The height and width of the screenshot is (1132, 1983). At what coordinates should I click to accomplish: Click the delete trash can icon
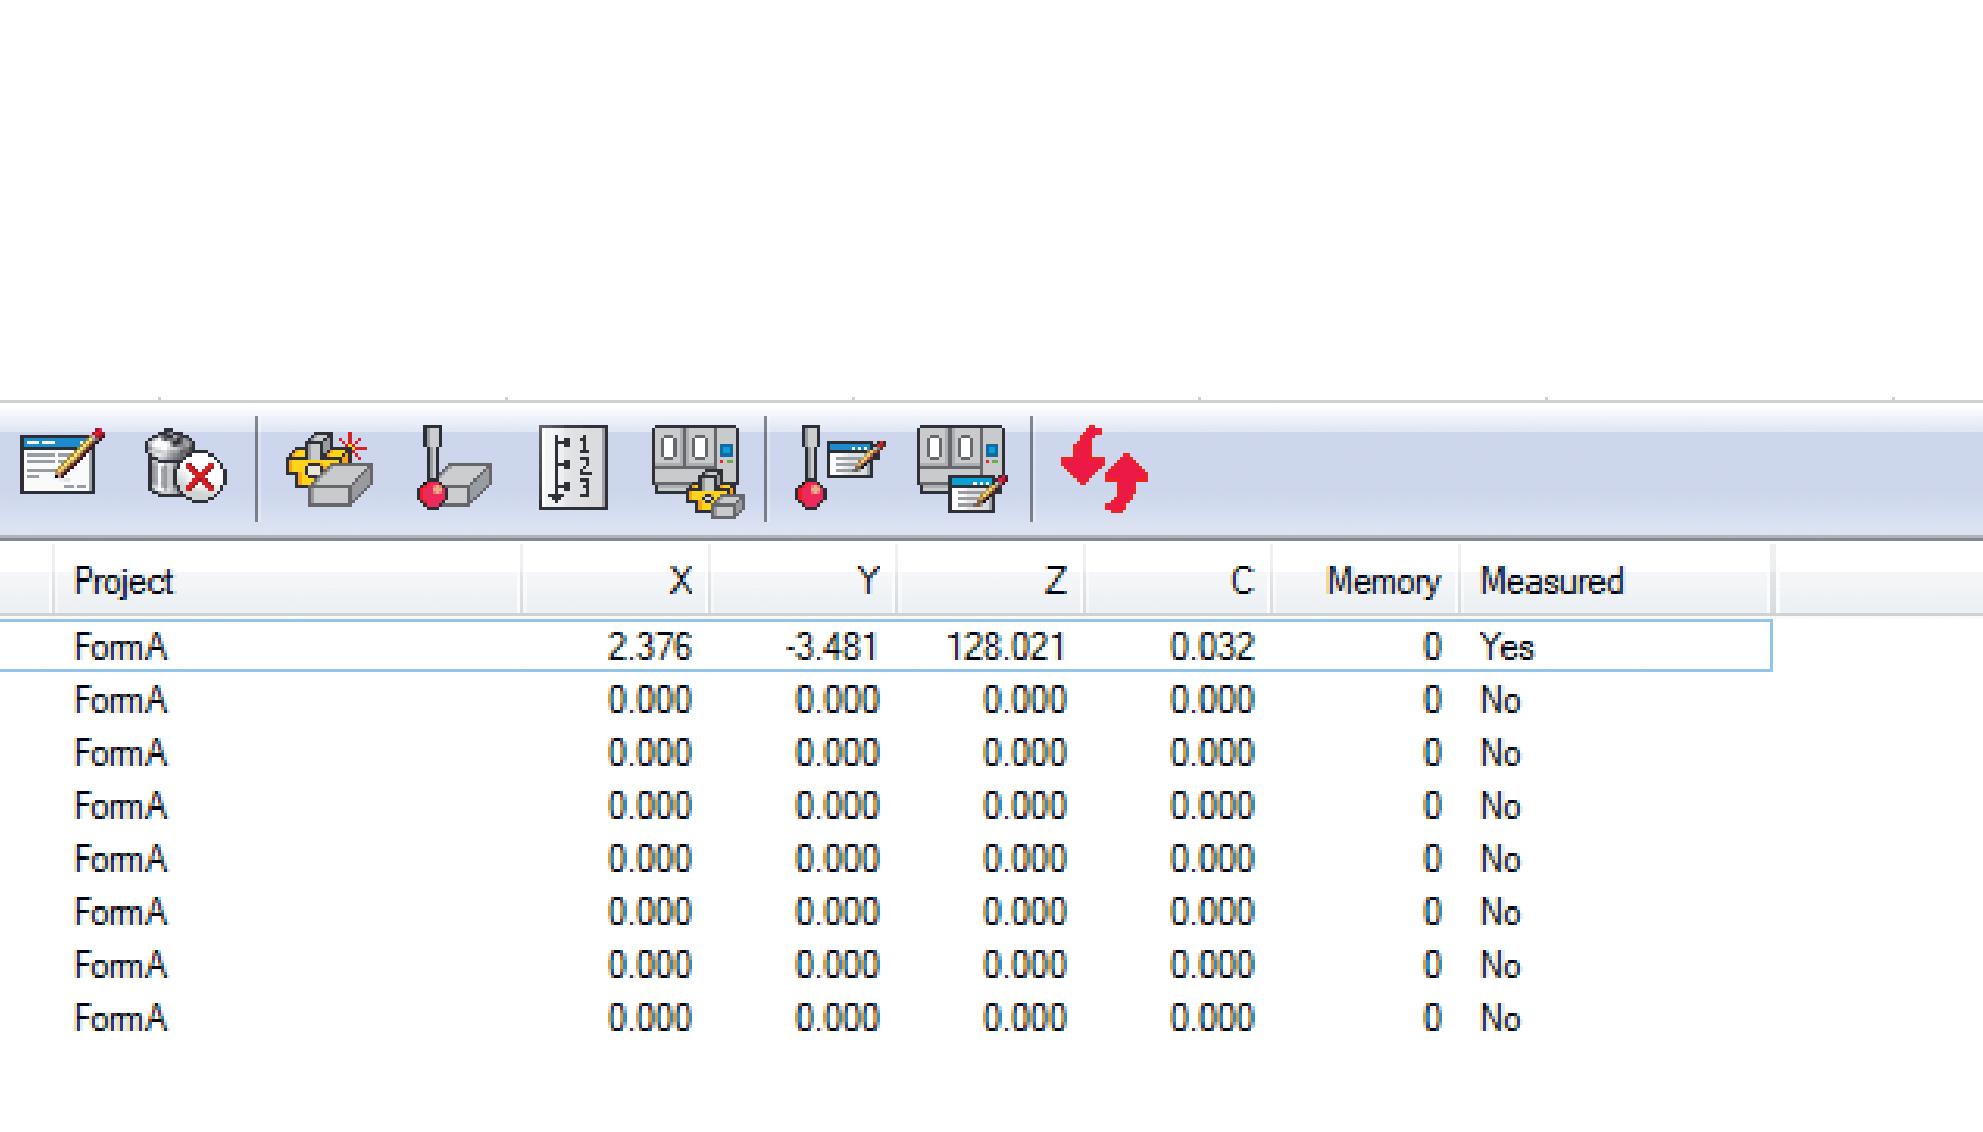[x=184, y=466]
